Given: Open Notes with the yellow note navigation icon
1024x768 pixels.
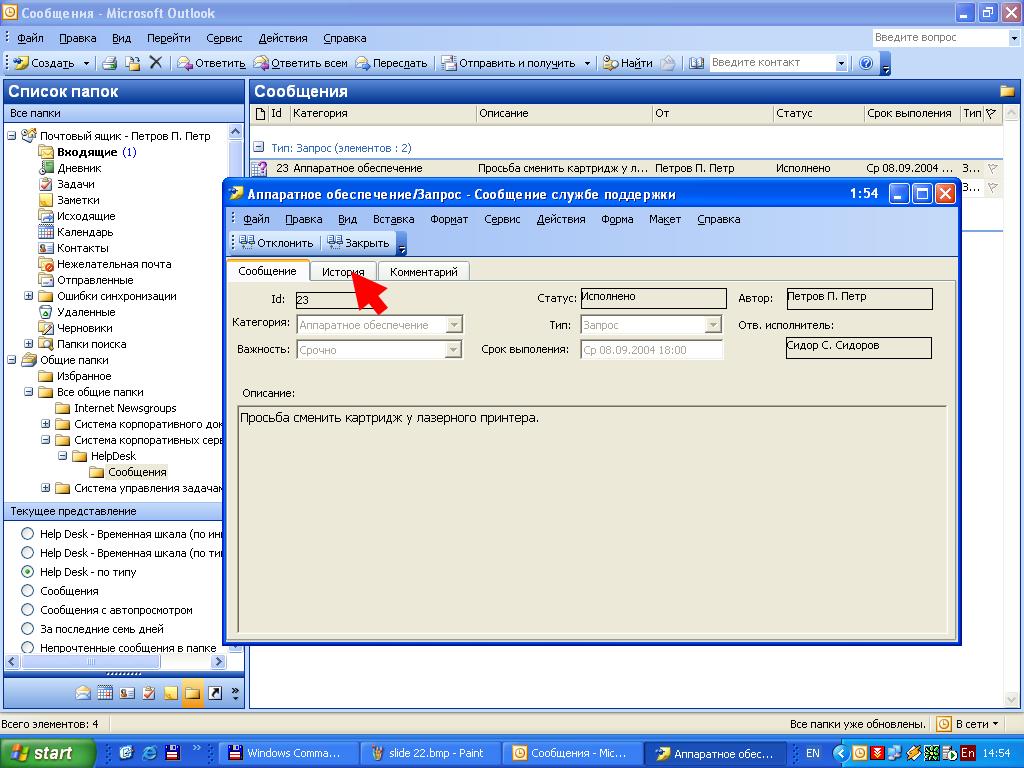Looking at the screenshot, I should (170, 693).
